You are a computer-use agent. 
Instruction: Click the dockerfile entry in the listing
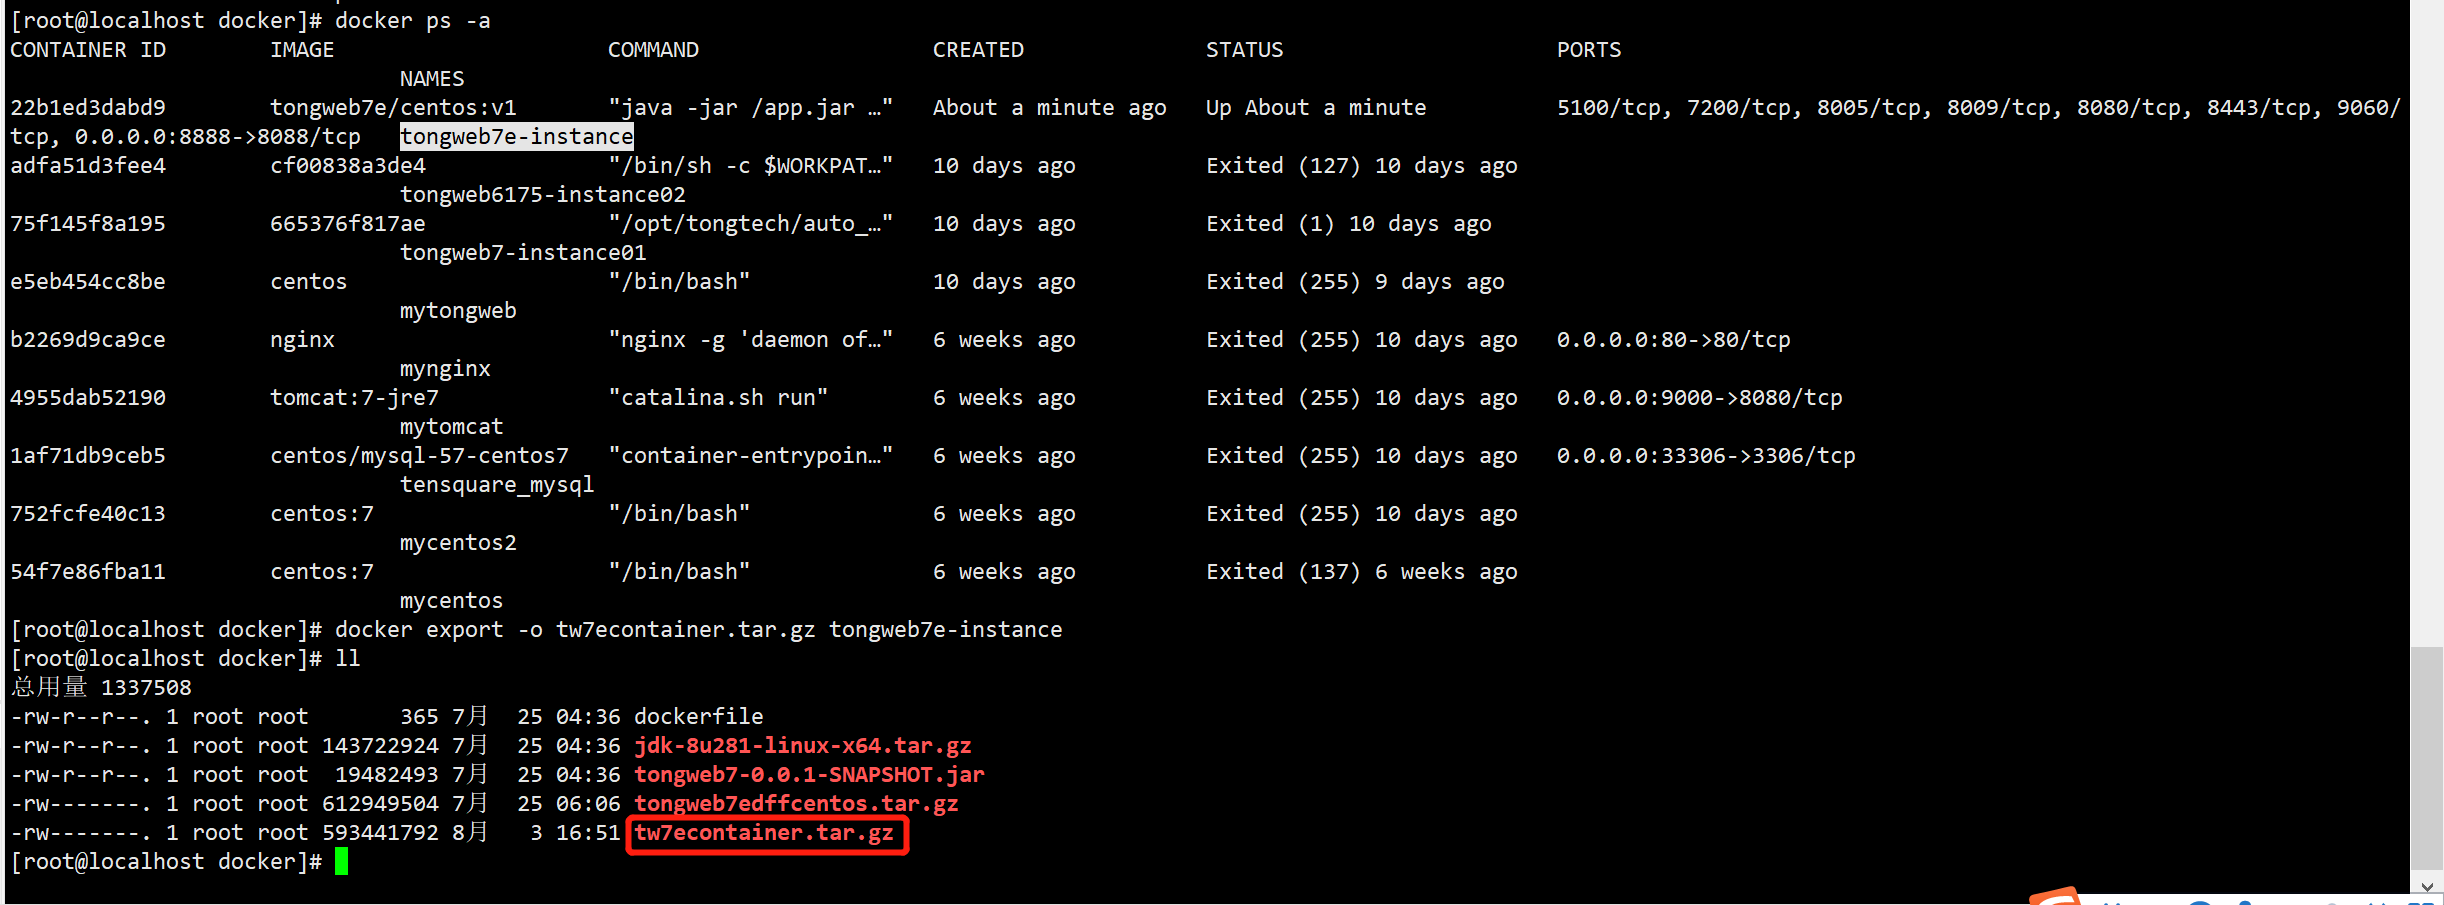click(698, 716)
